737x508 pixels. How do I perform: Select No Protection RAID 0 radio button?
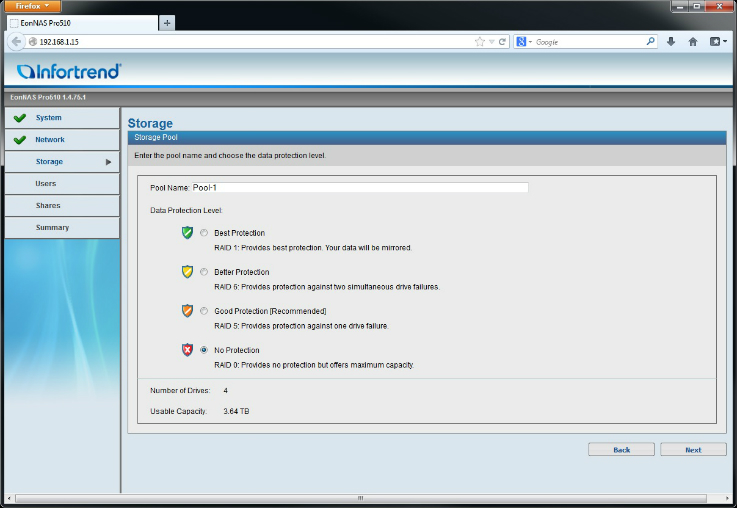coord(204,350)
